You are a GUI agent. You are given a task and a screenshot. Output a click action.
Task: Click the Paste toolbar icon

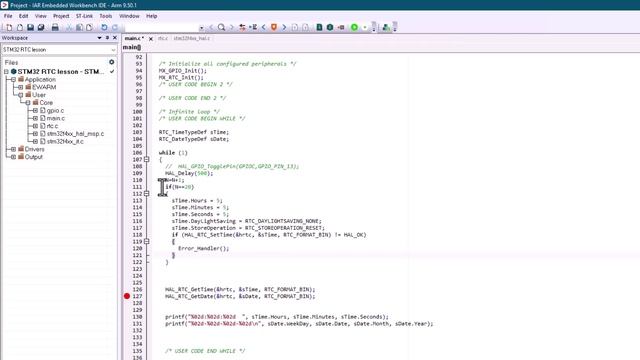point(89,27)
